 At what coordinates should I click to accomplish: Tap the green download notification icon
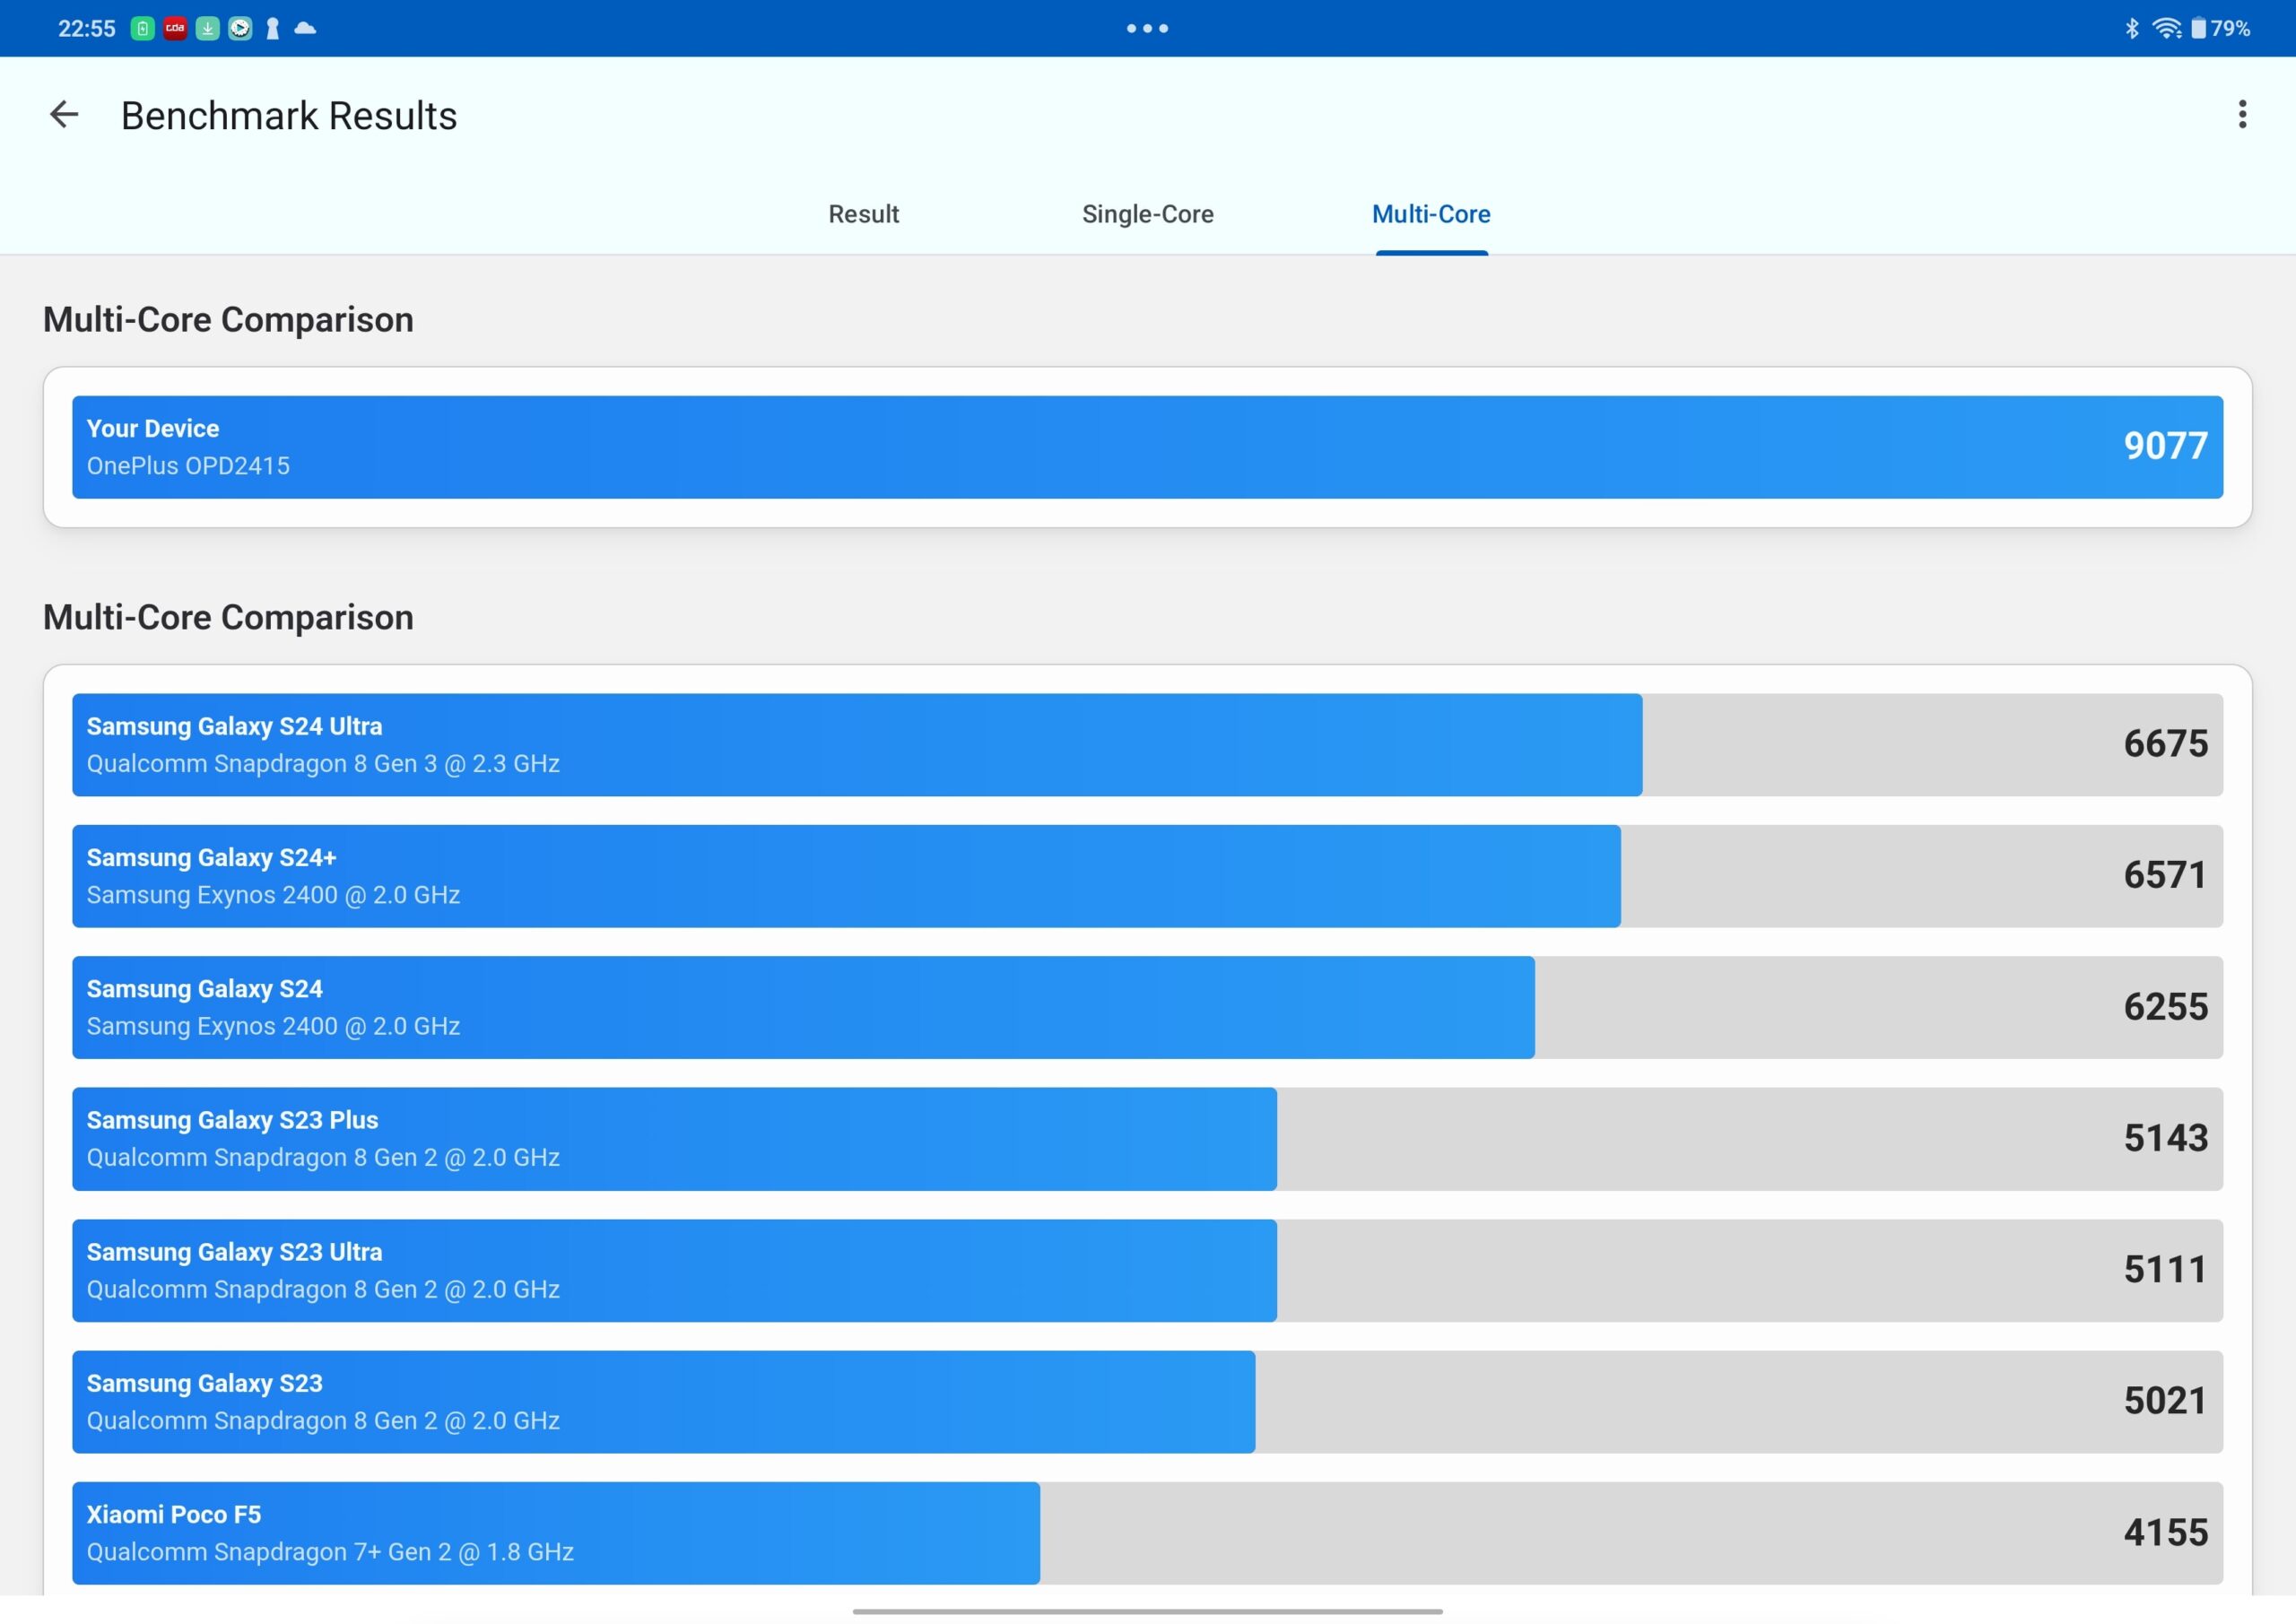[x=207, y=28]
